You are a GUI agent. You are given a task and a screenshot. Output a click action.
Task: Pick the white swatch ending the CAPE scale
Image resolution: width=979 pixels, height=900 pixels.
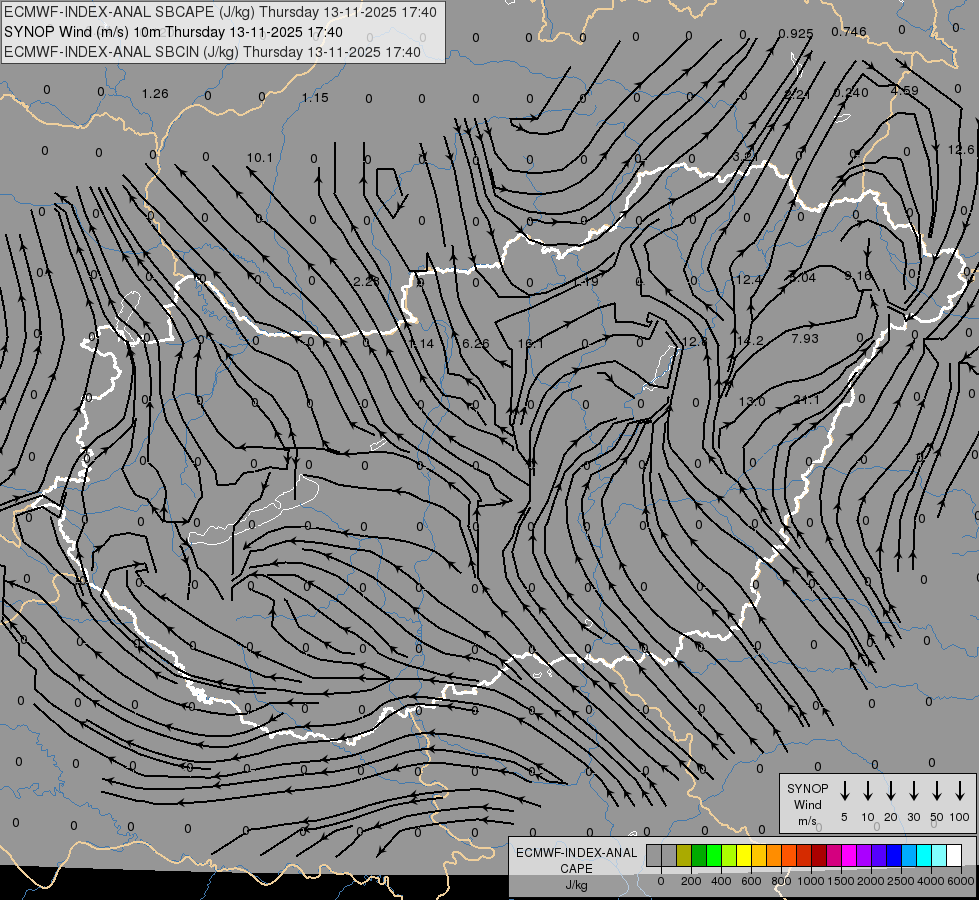[x=954, y=856]
